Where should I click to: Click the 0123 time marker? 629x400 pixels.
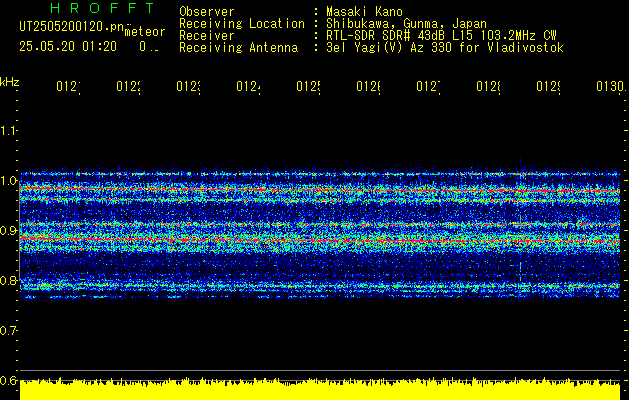(189, 87)
